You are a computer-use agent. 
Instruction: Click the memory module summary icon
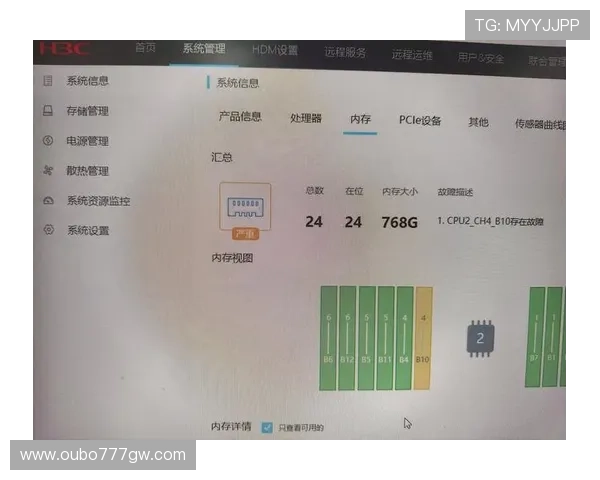pos(245,206)
